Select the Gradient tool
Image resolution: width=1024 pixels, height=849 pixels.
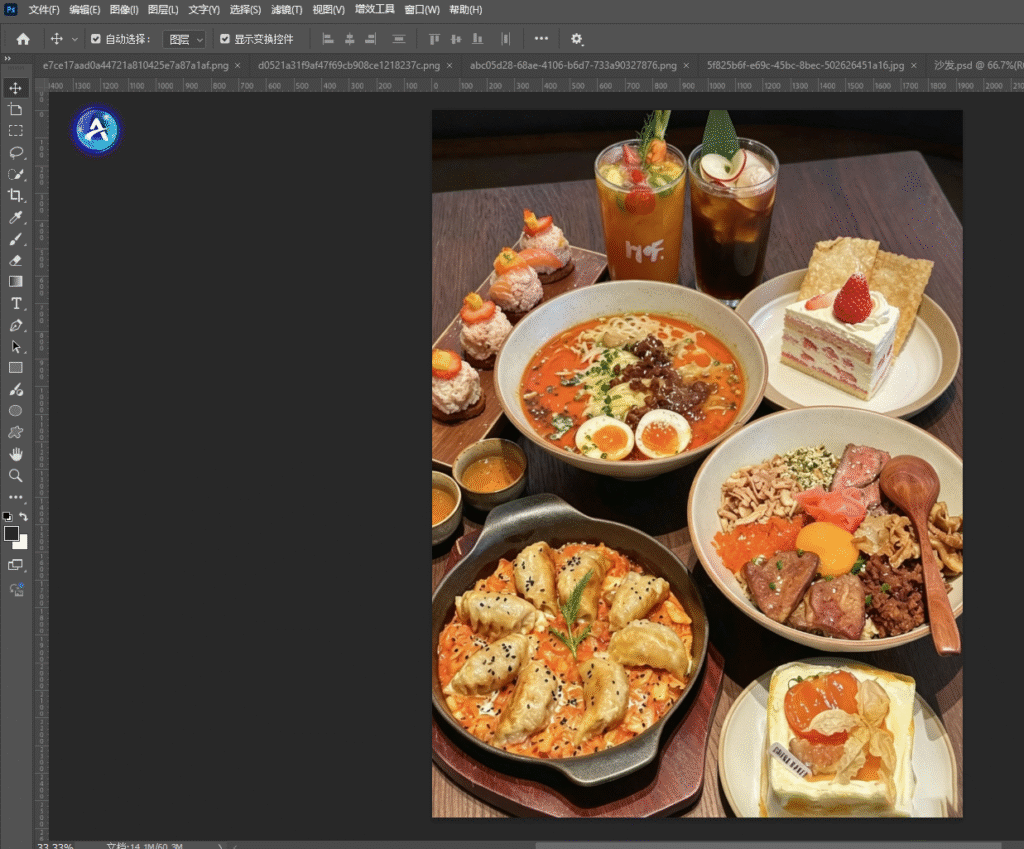click(x=16, y=281)
